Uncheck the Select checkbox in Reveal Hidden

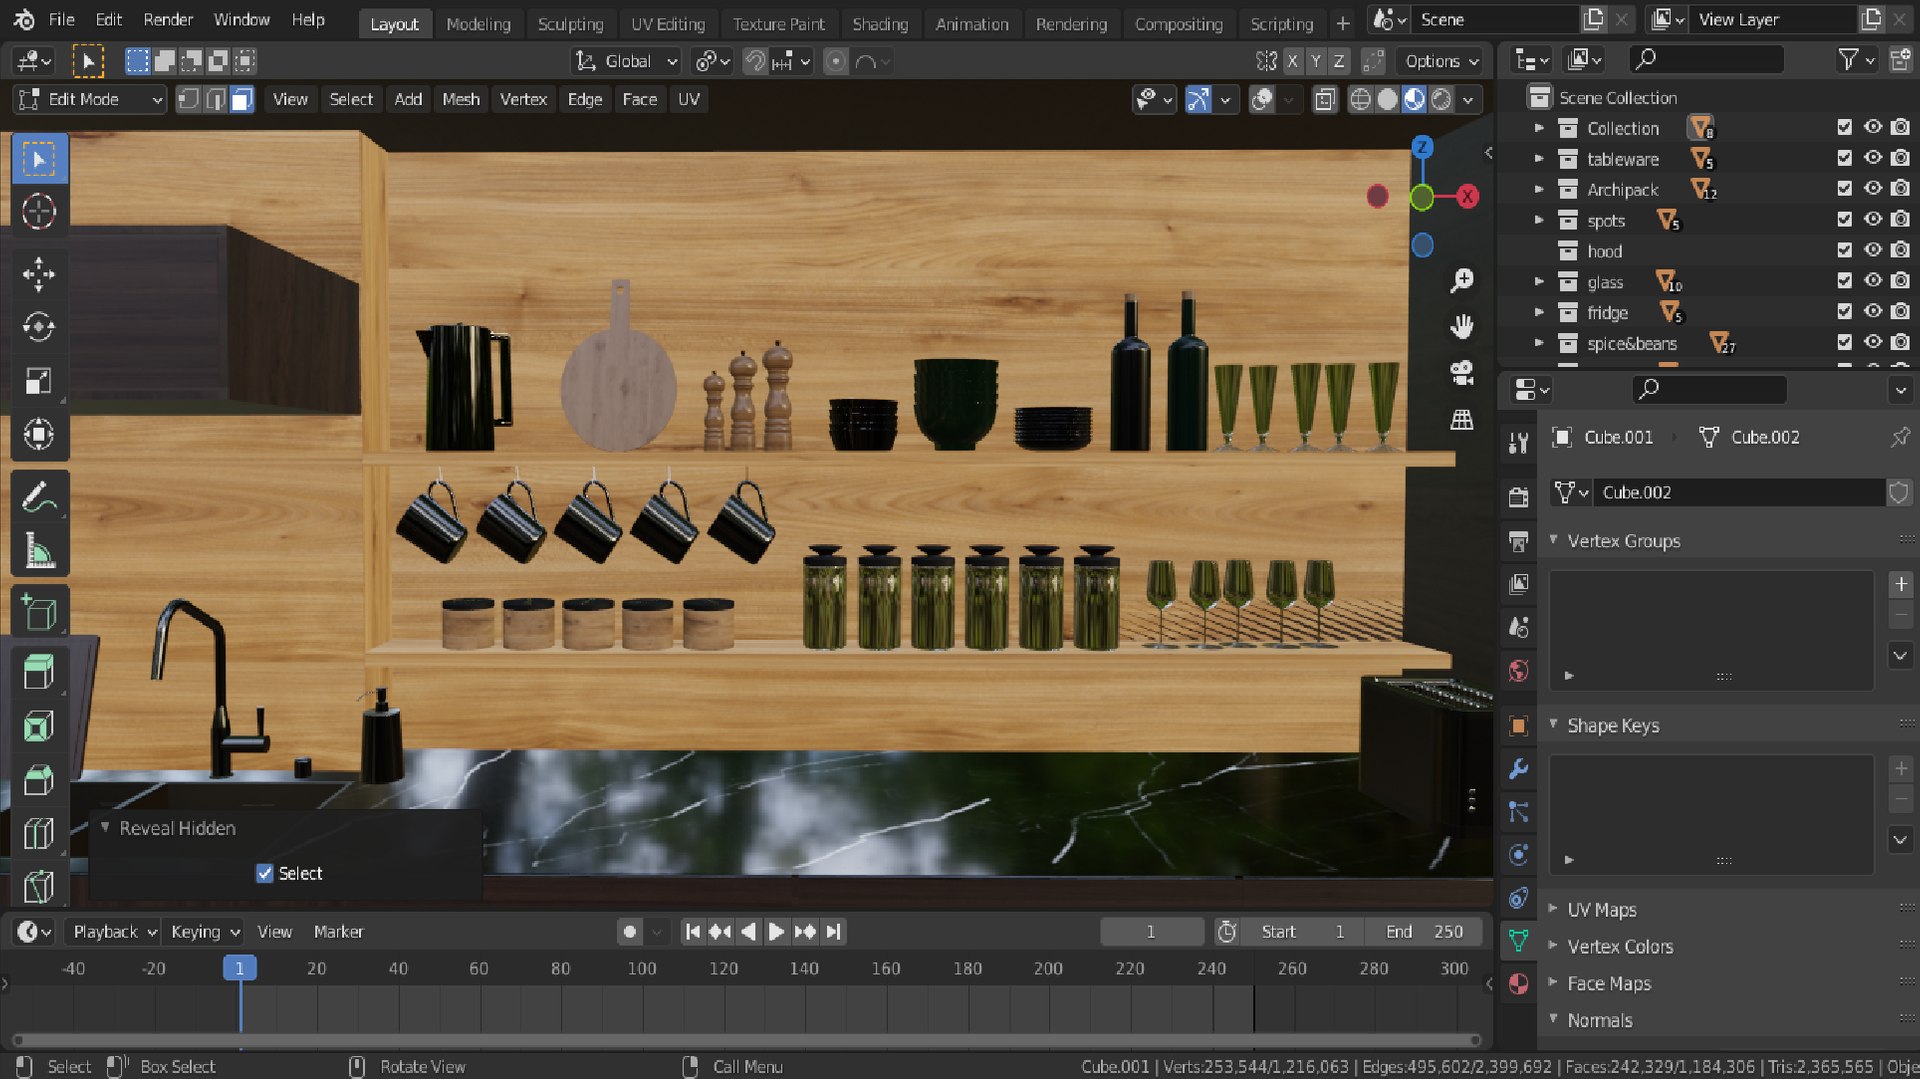click(x=265, y=873)
